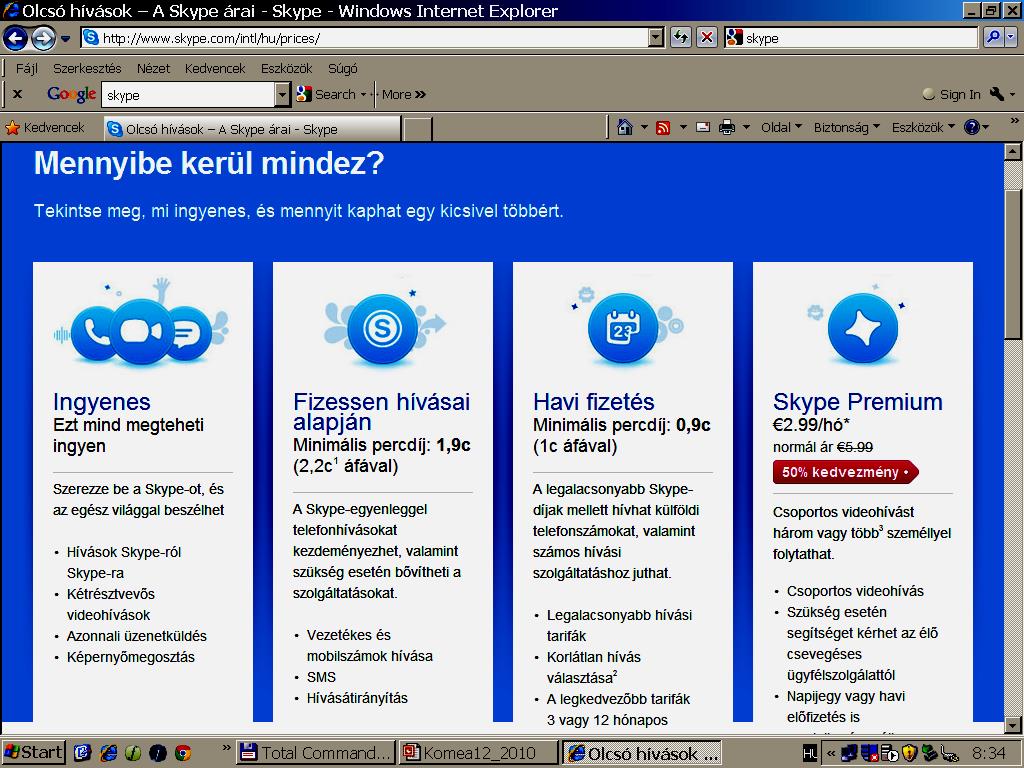Screen dimensions: 1024x768
Task: Click the security shield tray icon
Action: pos(909,754)
